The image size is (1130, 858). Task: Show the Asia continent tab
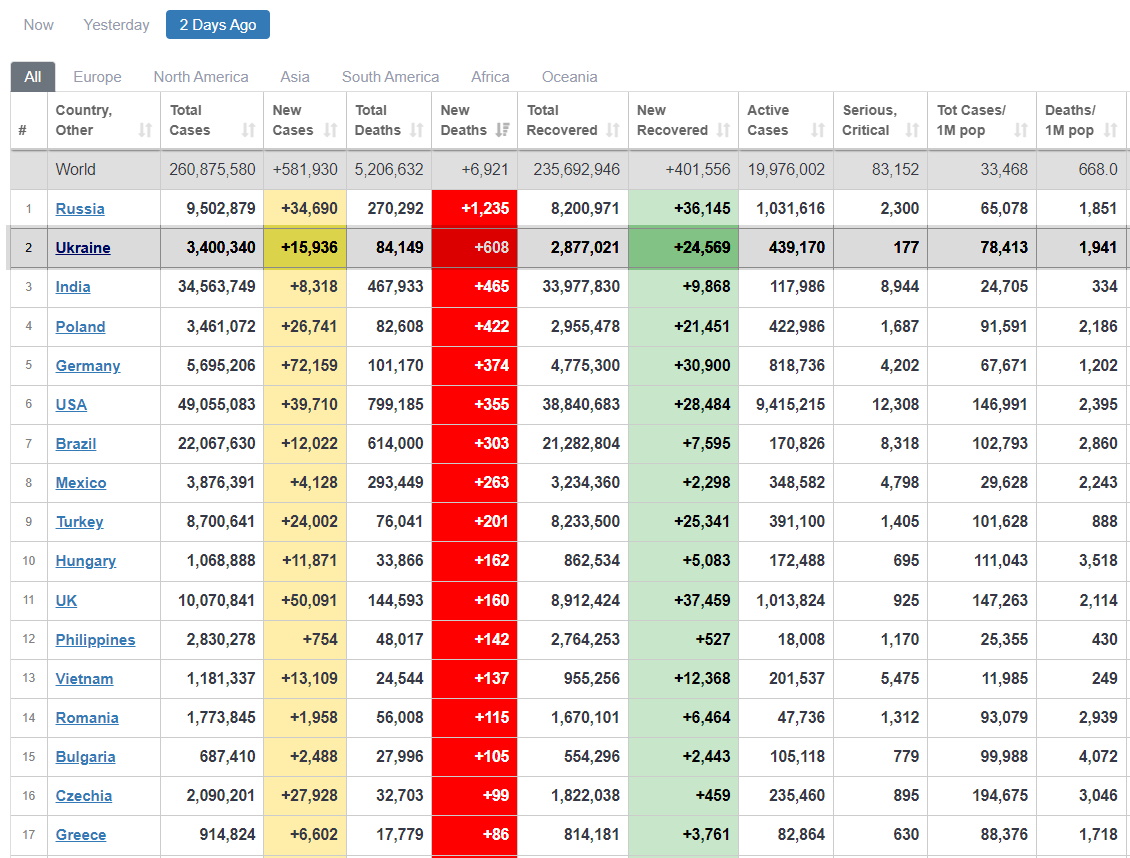pyautogui.click(x=295, y=77)
